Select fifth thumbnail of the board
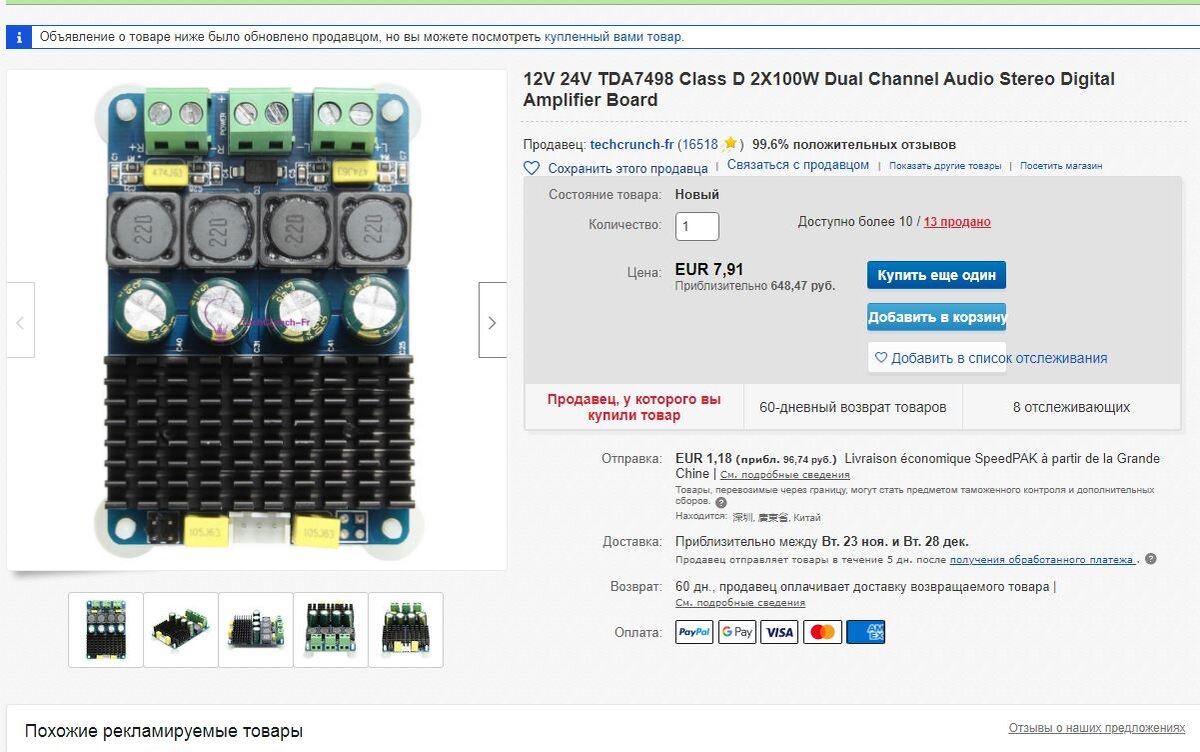The image size is (1200, 752). pos(406,629)
